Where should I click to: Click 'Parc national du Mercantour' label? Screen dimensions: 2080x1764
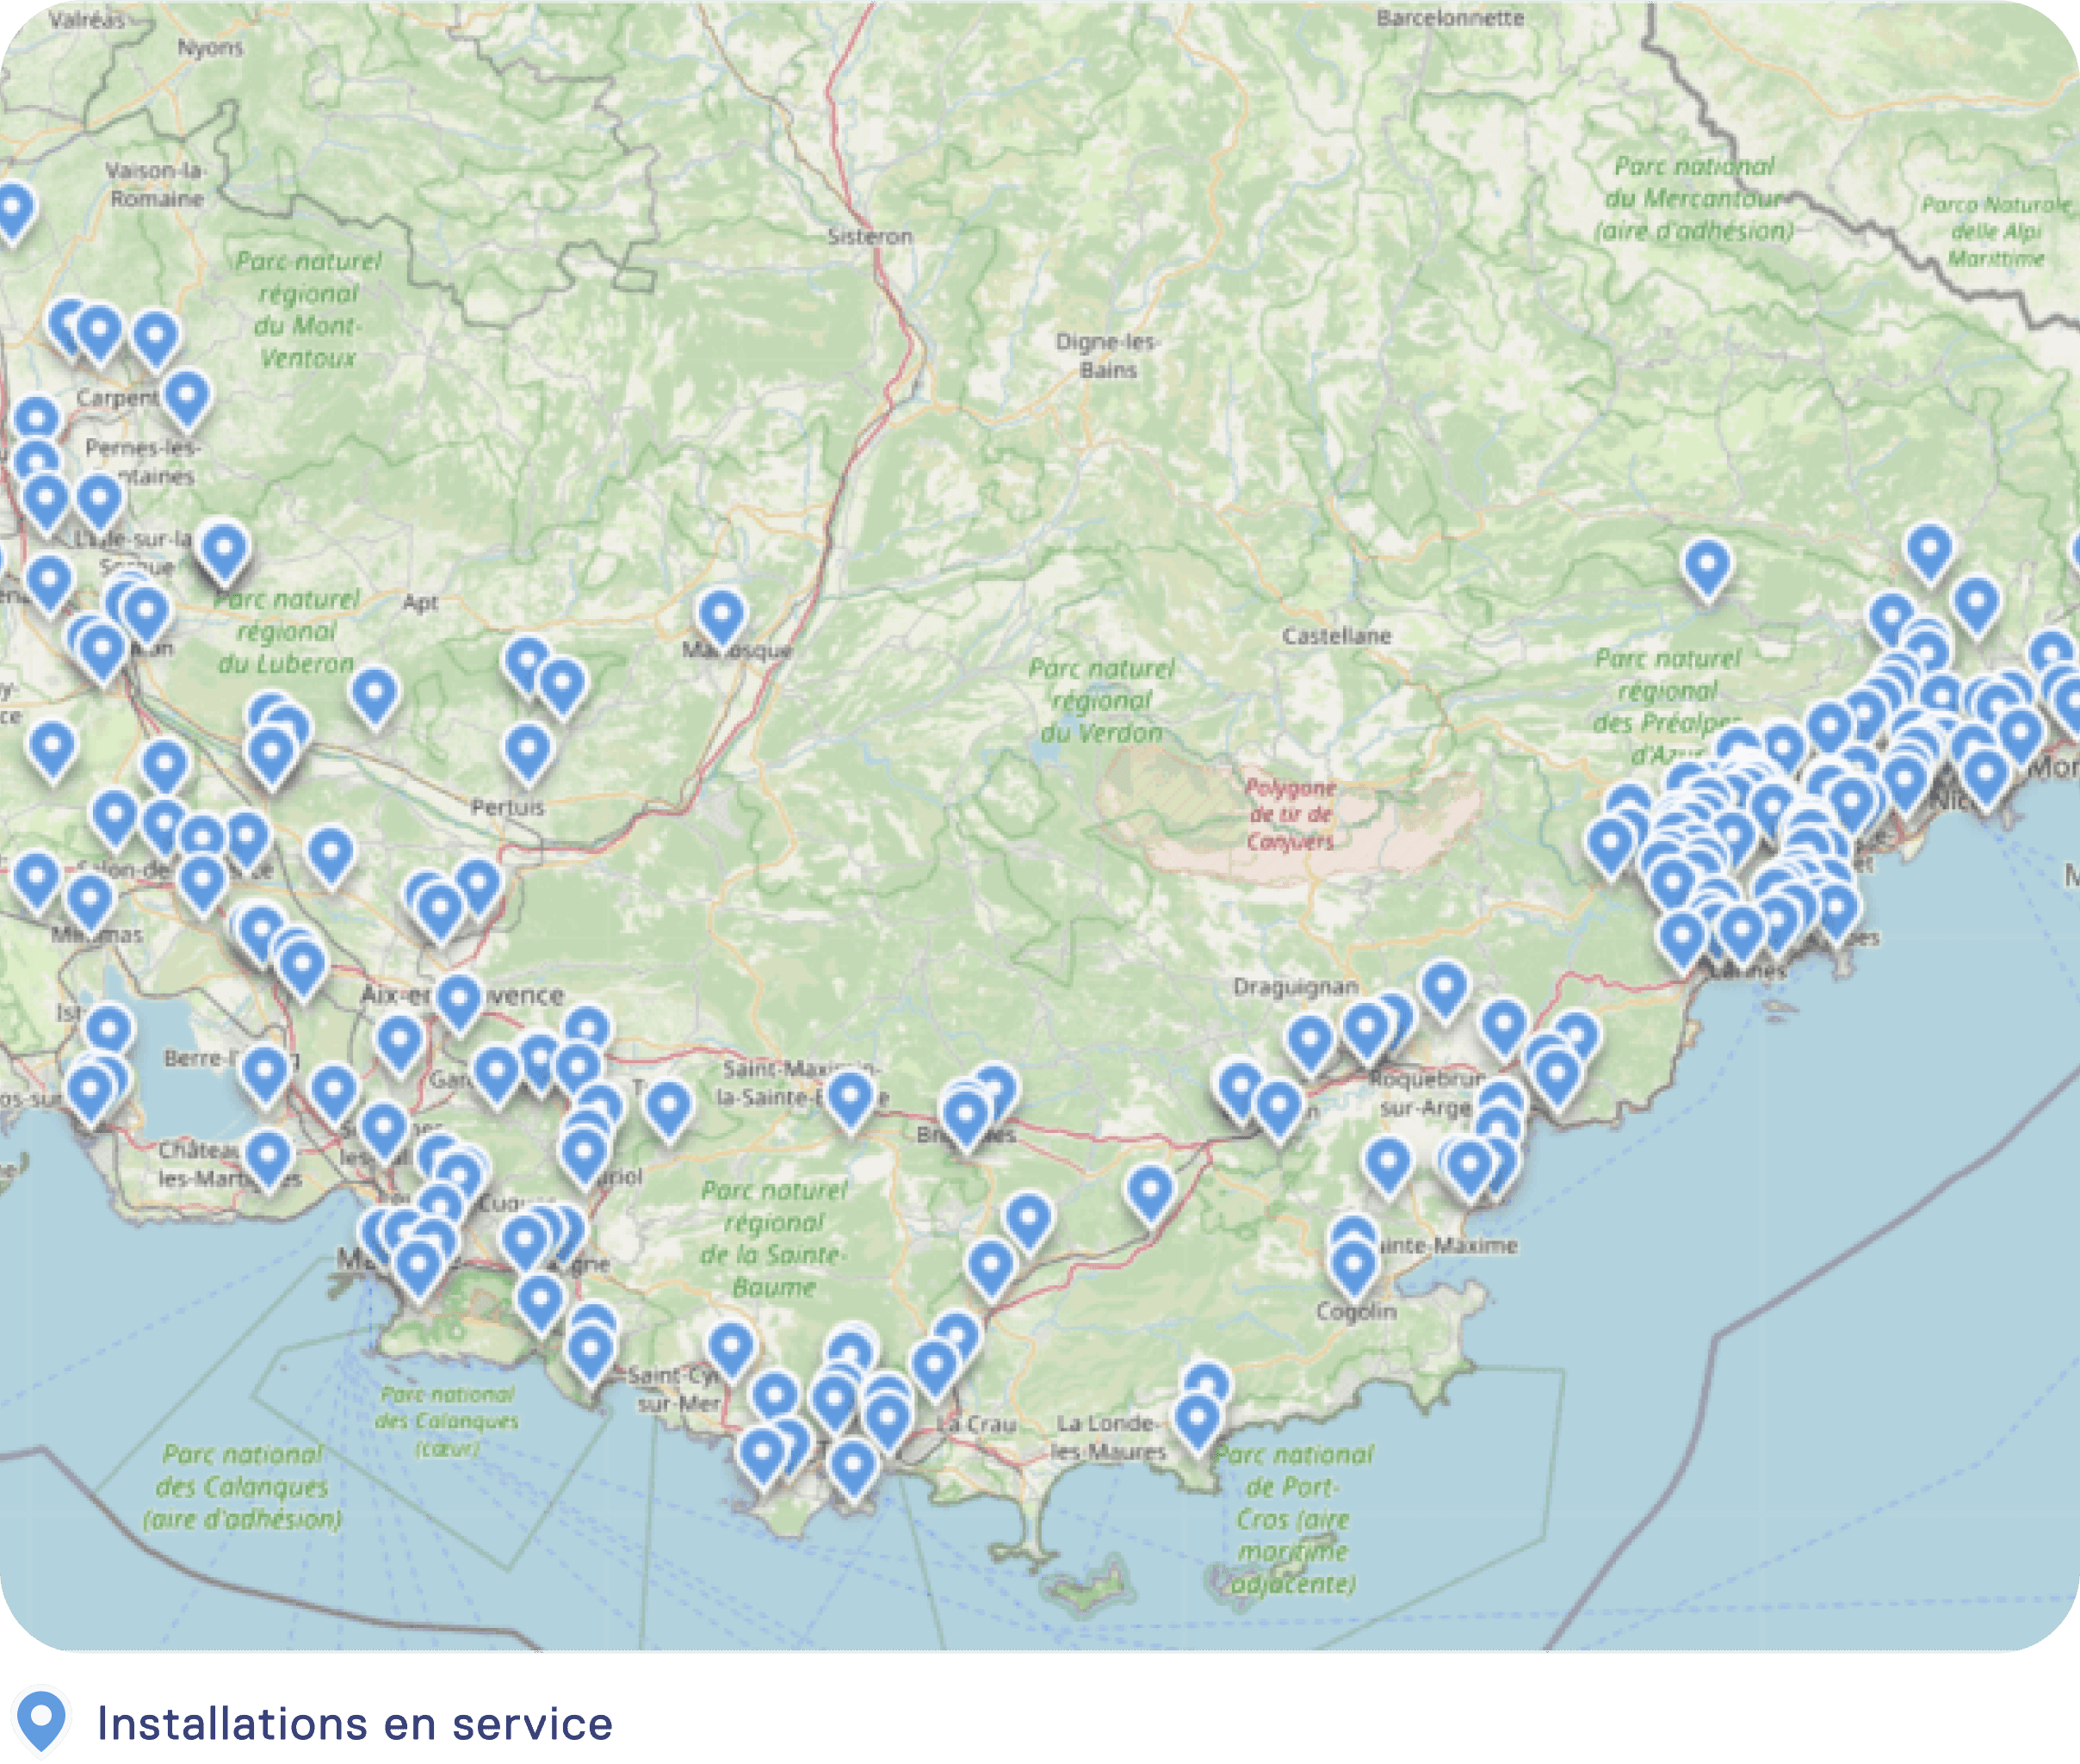click(x=1694, y=198)
